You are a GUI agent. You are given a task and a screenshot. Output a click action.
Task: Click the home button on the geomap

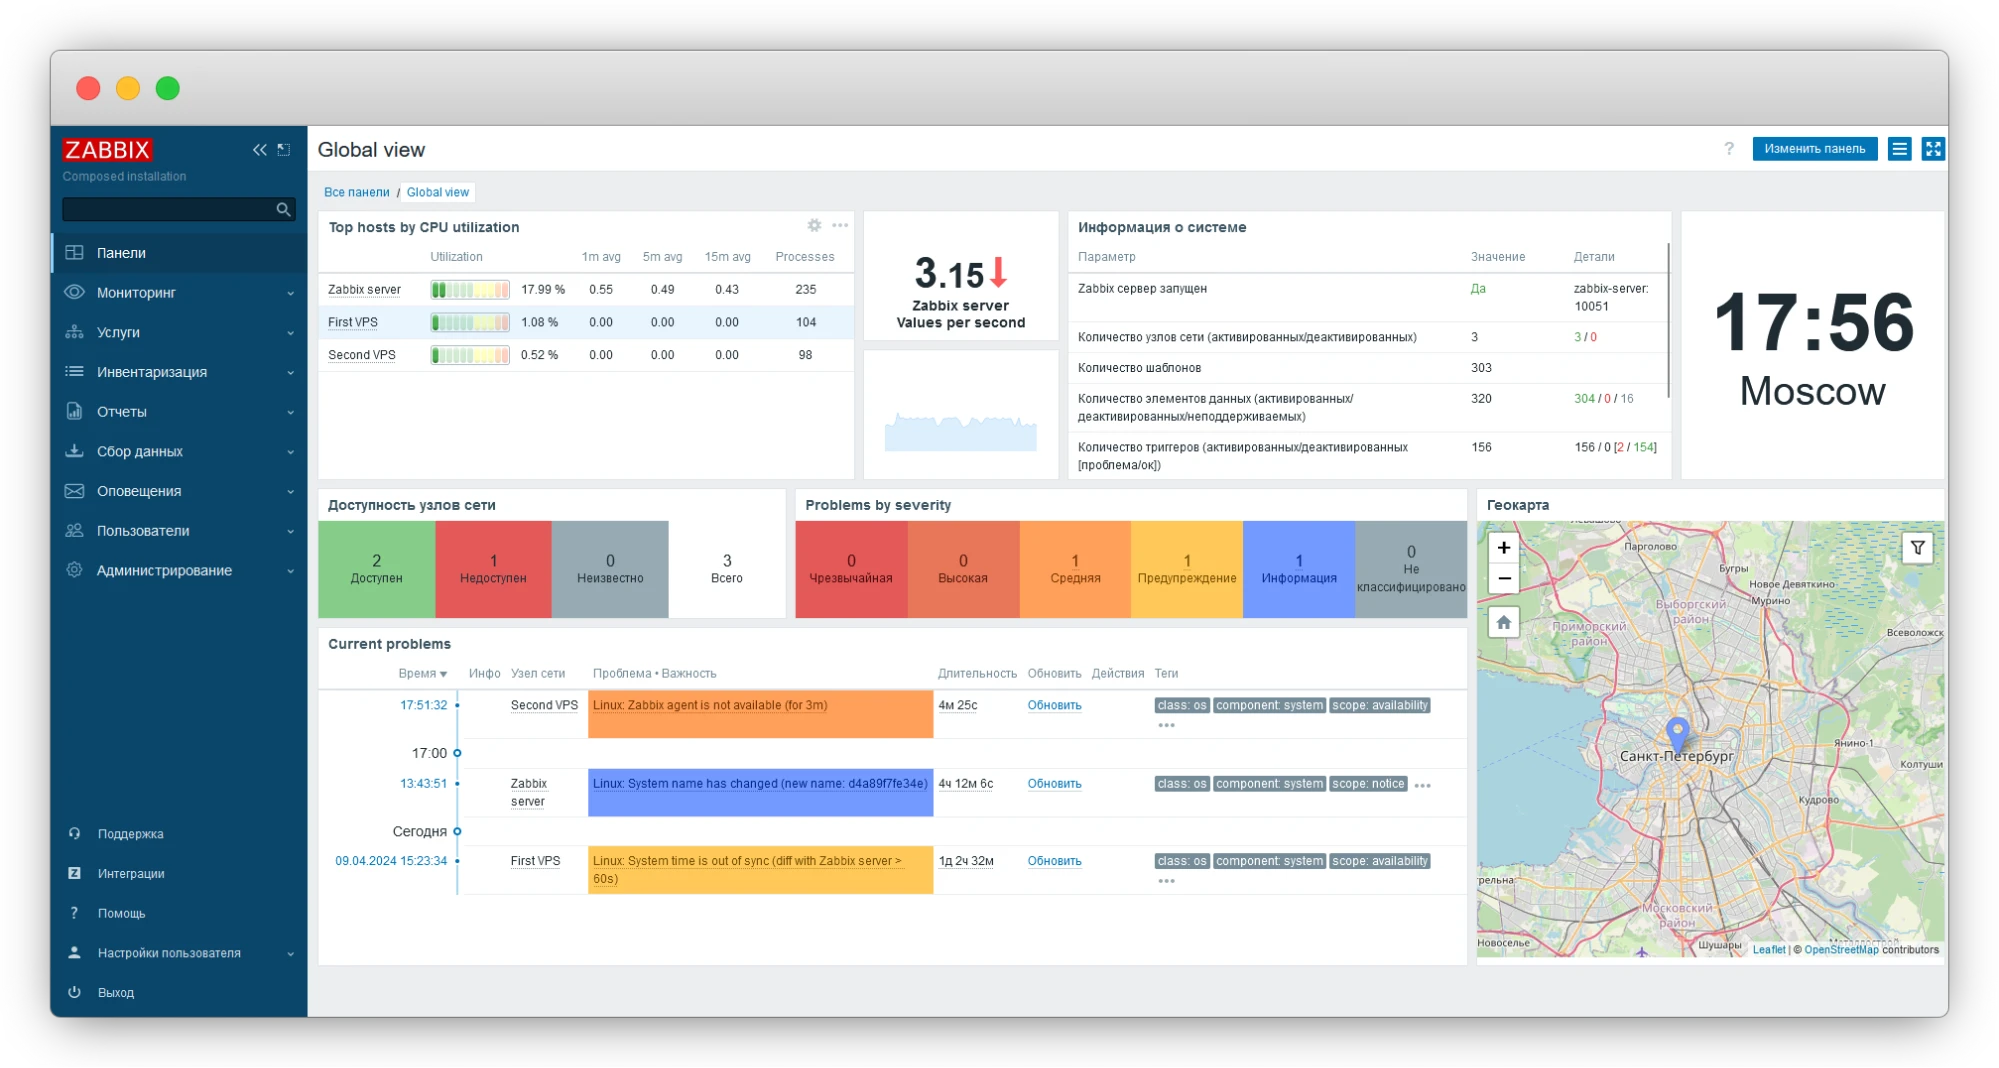tap(1502, 622)
